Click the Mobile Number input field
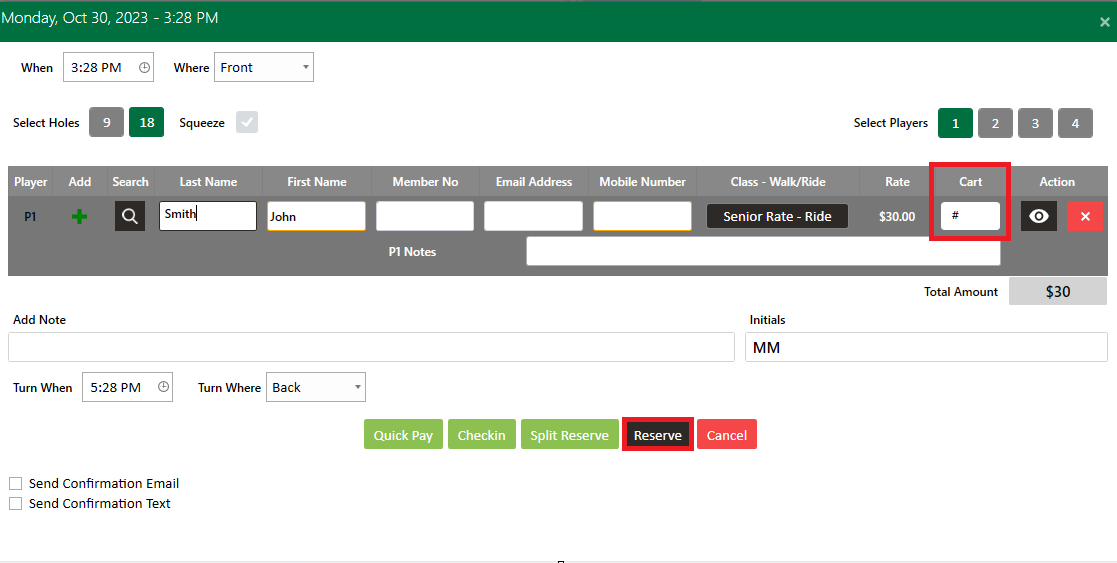 tap(642, 216)
